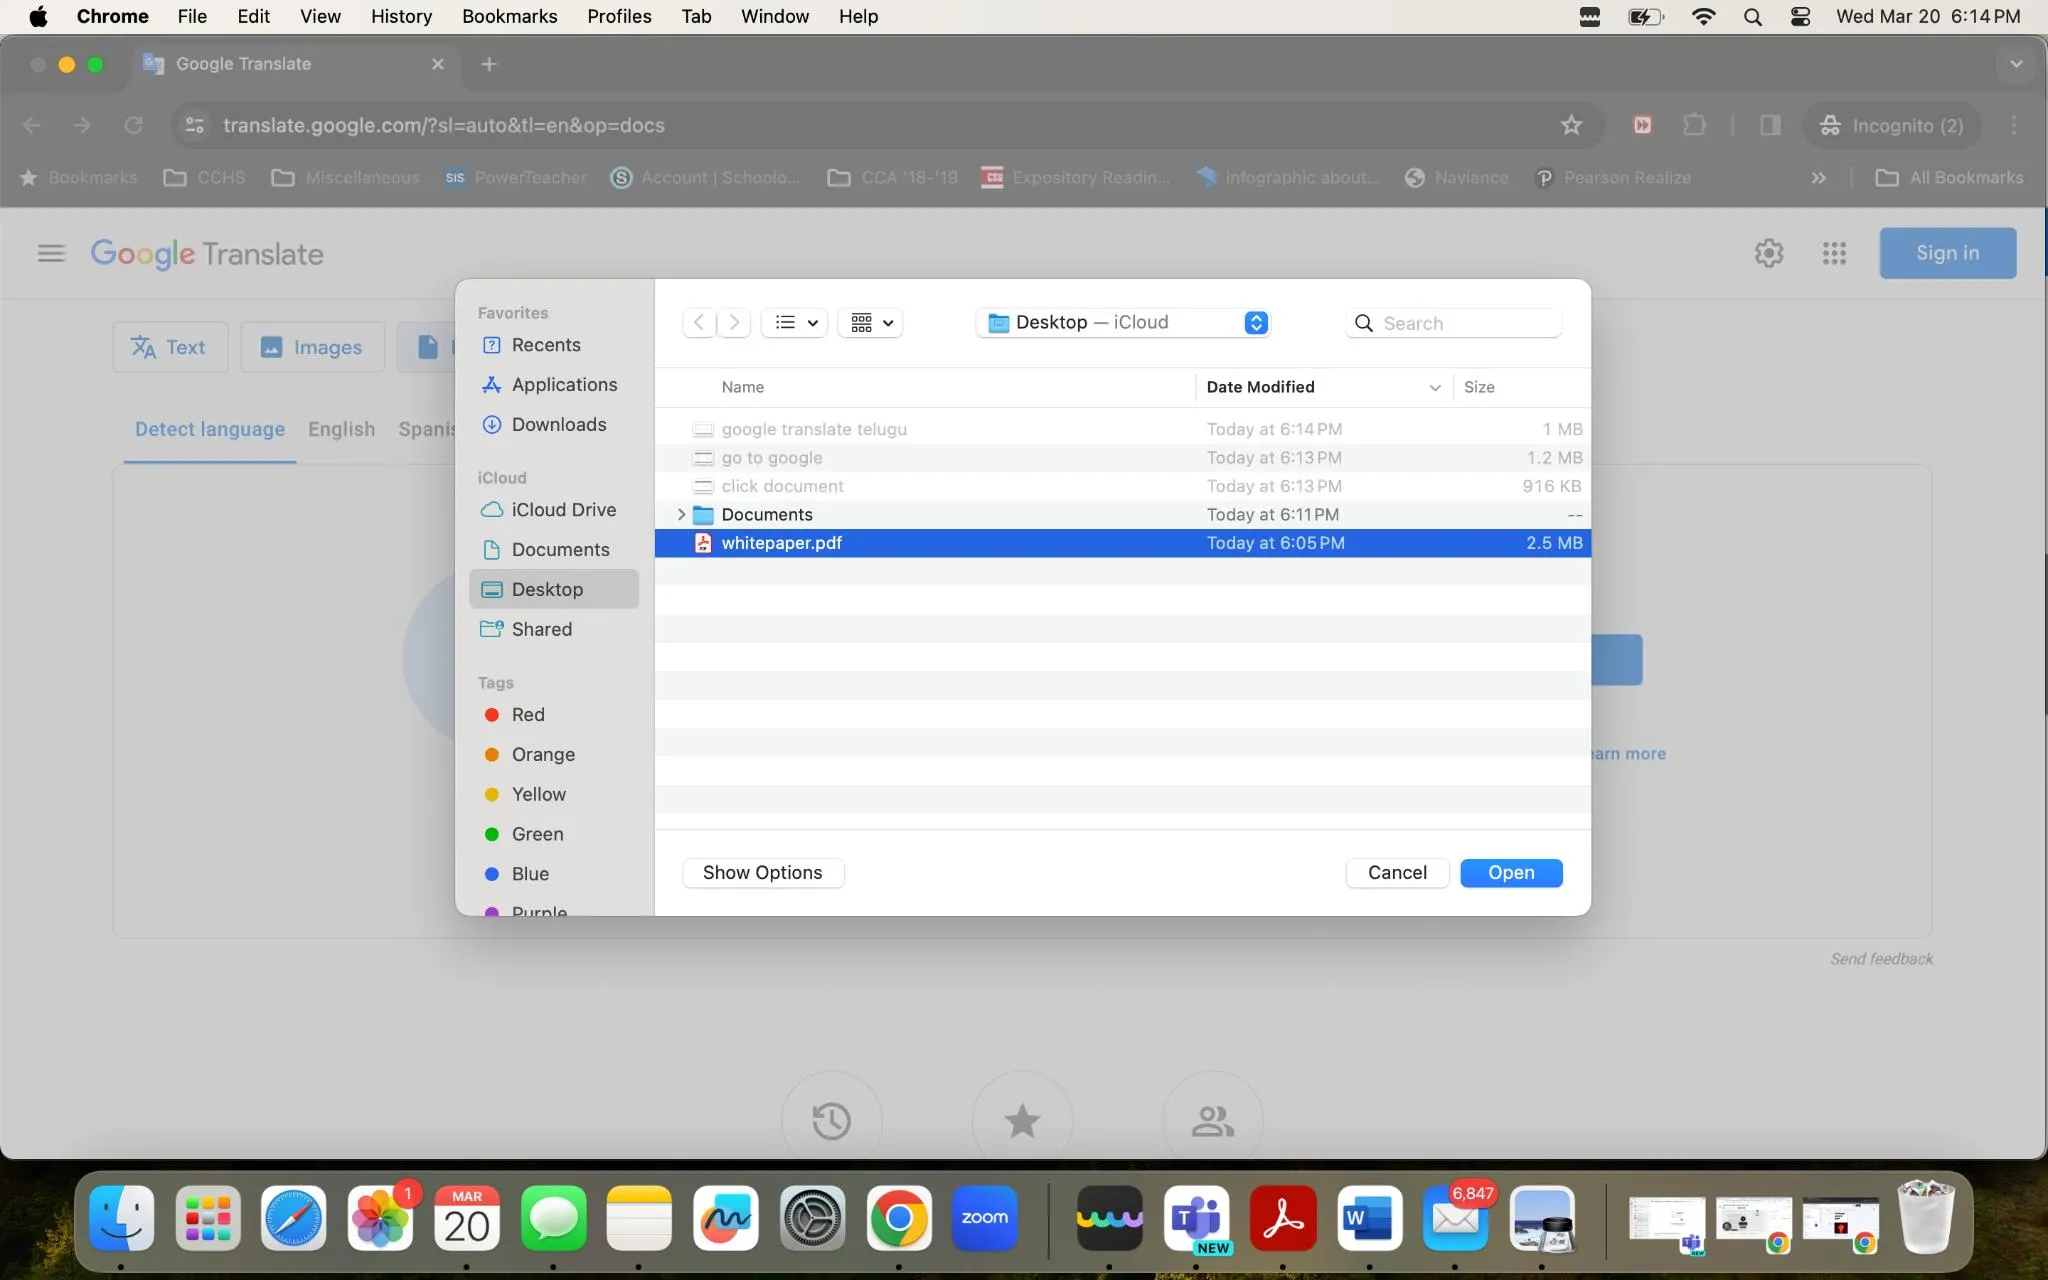This screenshot has width=2048, height=1280.
Task: Open translation History icon
Action: (831, 1121)
